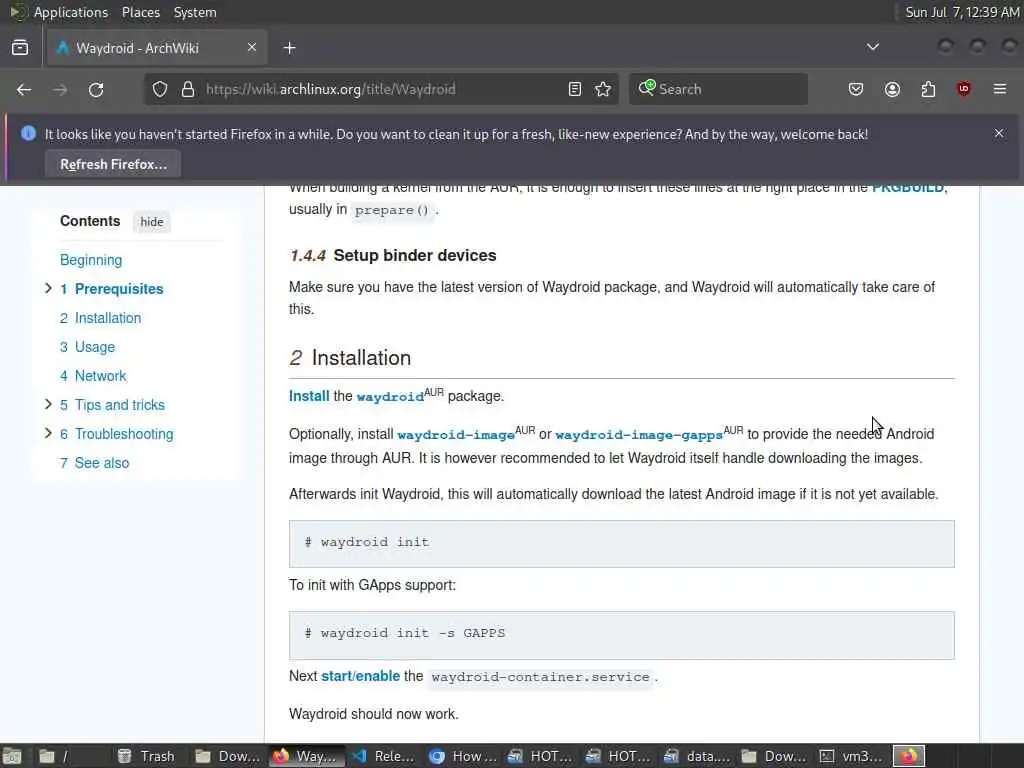Open the PKGBUILD link
Viewport: 1024px width, 768px height.
coord(908,188)
